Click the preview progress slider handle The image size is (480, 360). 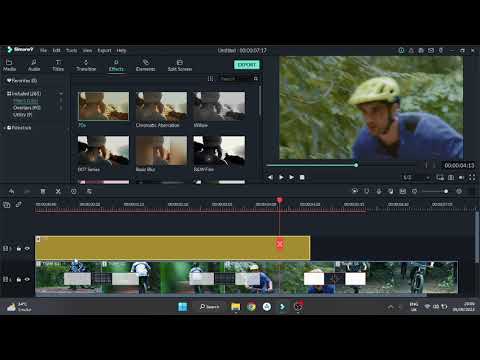(356, 165)
